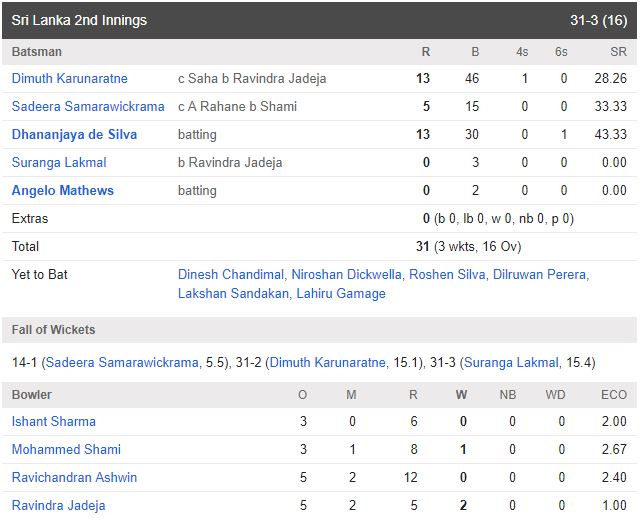Open Dilruwan Perera's profile link
Viewport: 642px width, 523px height.
(x=539, y=274)
